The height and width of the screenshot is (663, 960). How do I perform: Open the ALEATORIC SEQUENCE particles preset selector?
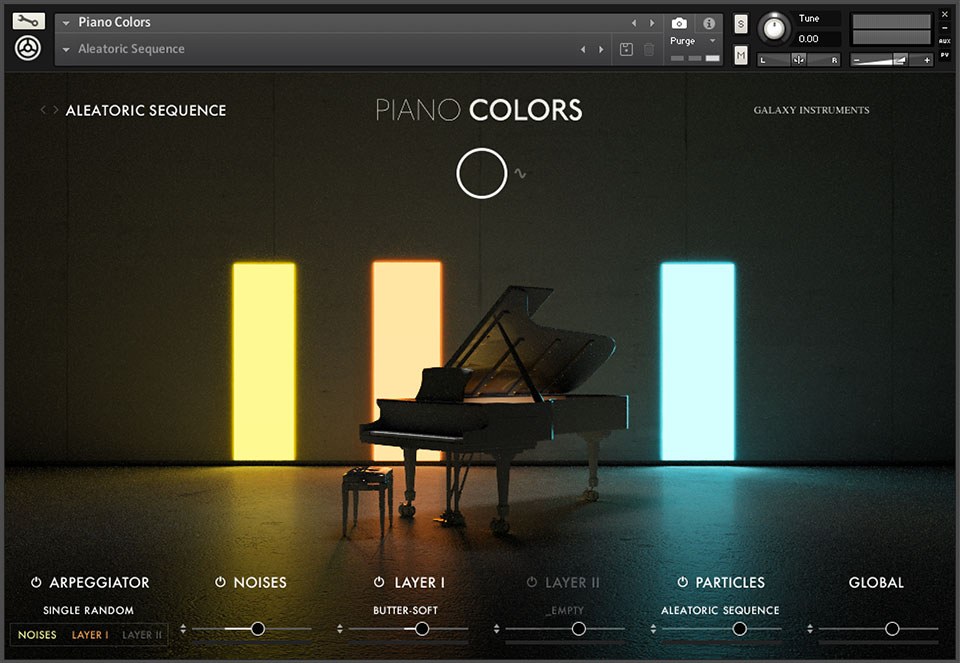(720, 610)
